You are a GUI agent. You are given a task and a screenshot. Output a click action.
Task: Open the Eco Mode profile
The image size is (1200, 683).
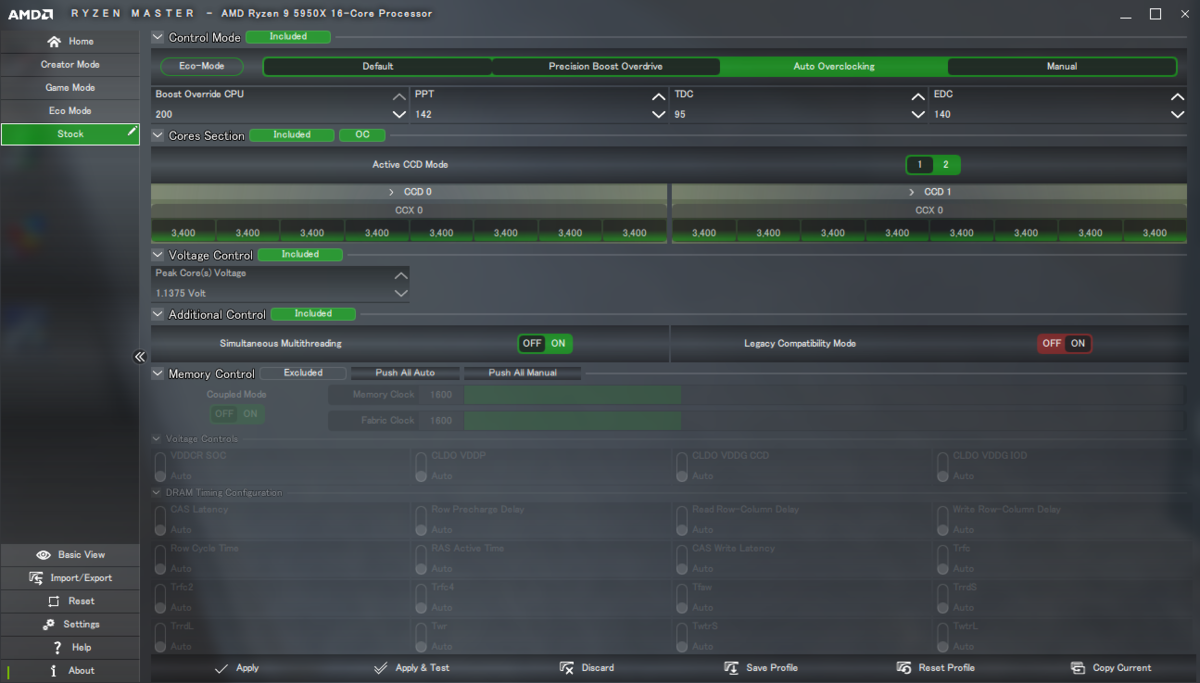coord(70,110)
